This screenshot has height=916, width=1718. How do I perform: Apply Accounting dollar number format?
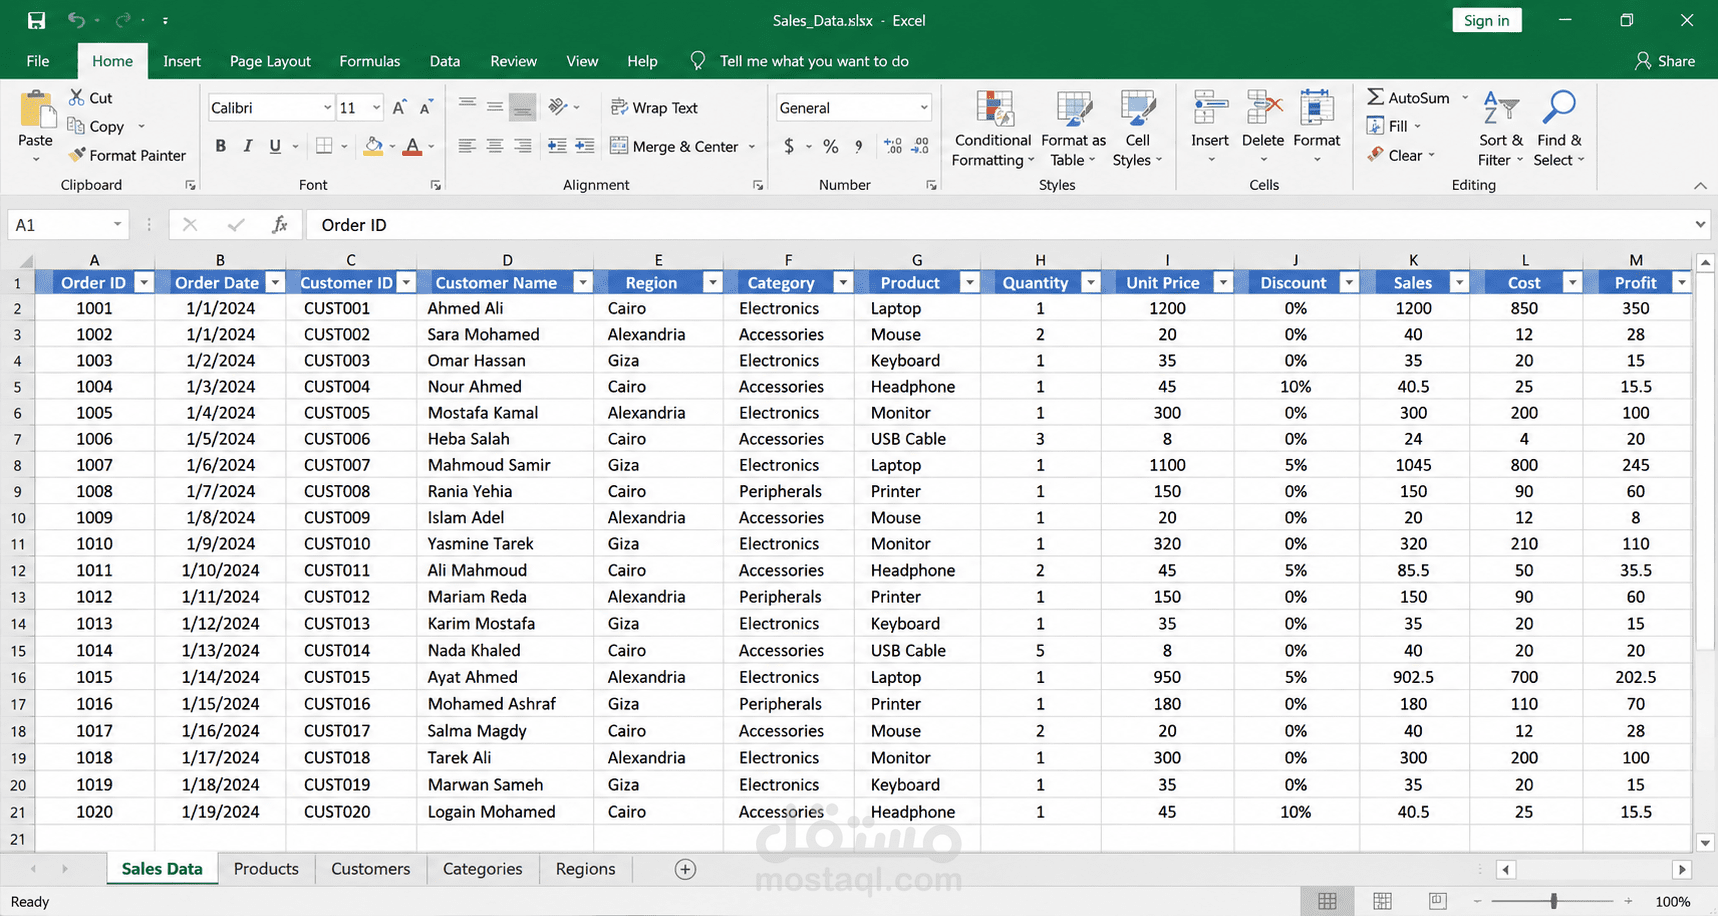pyautogui.click(x=789, y=146)
